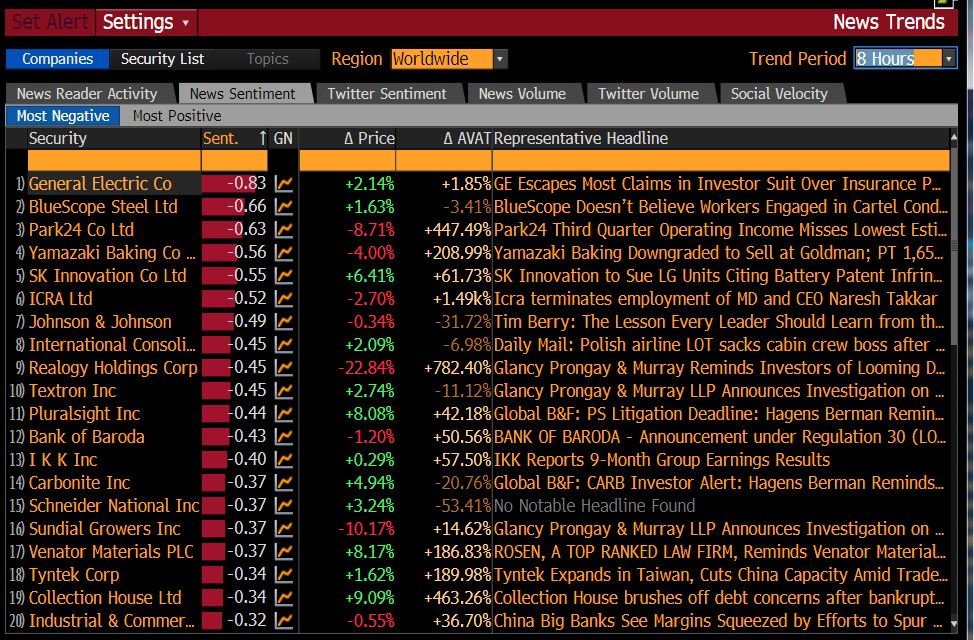The width and height of the screenshot is (974, 640).
Task: Click the GN column header
Action: click(x=283, y=139)
